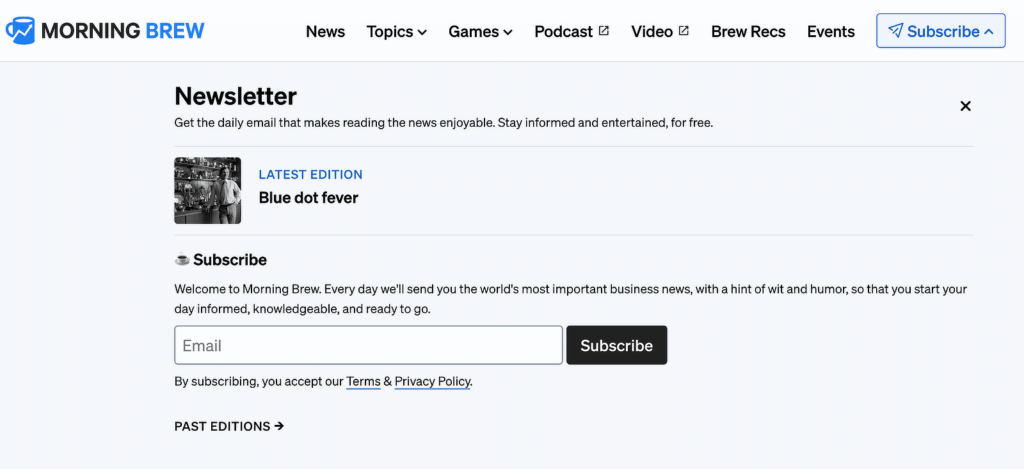Collapse the Subscribe panel from header button
Viewport: 1024px width, 469px height.
(940, 31)
